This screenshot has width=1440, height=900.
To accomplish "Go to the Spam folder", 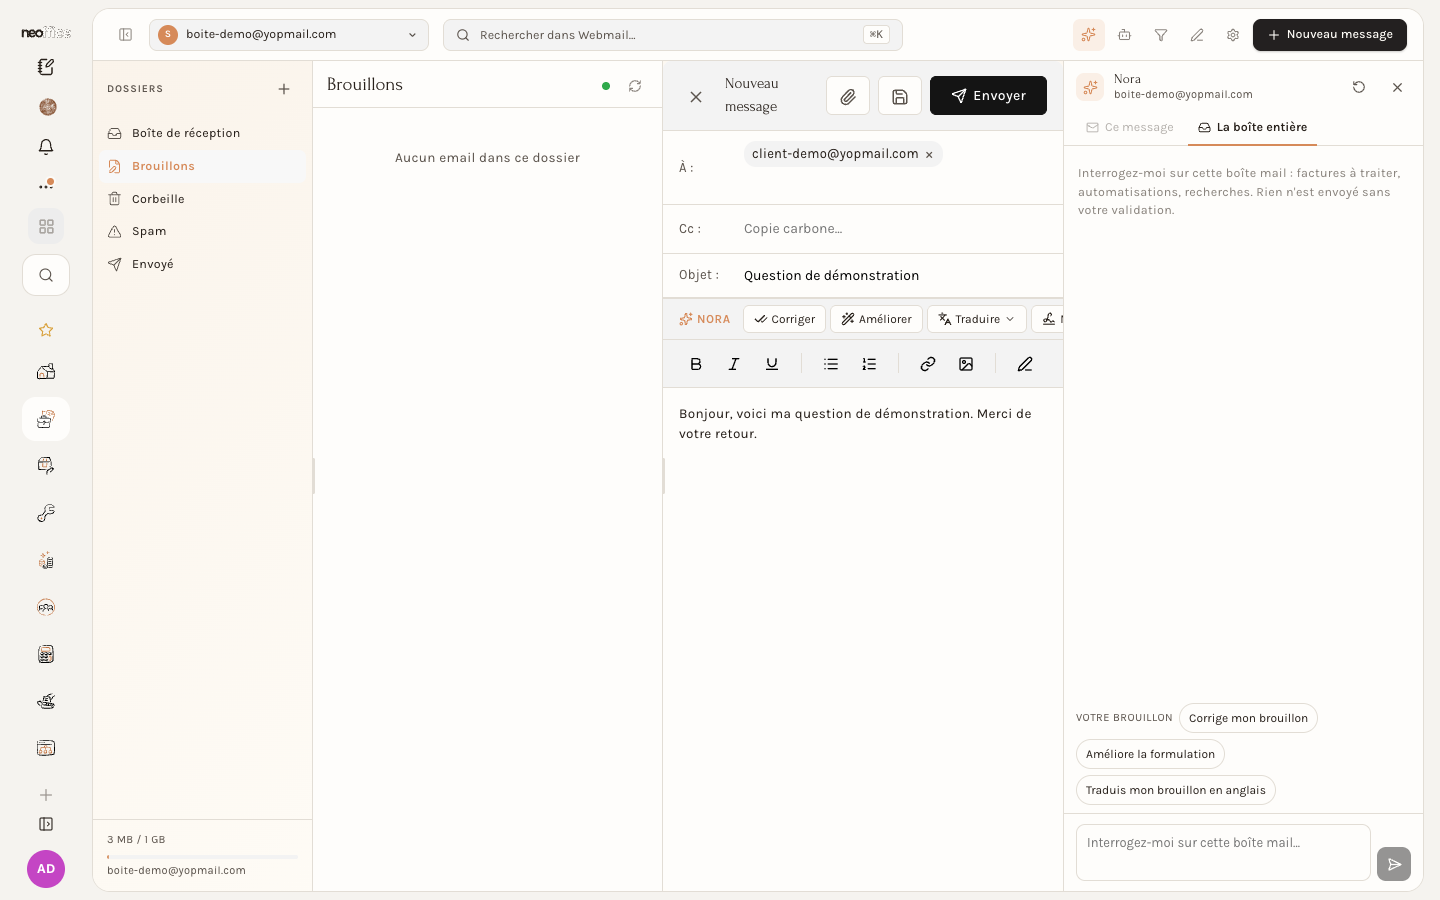I will pos(203,231).
